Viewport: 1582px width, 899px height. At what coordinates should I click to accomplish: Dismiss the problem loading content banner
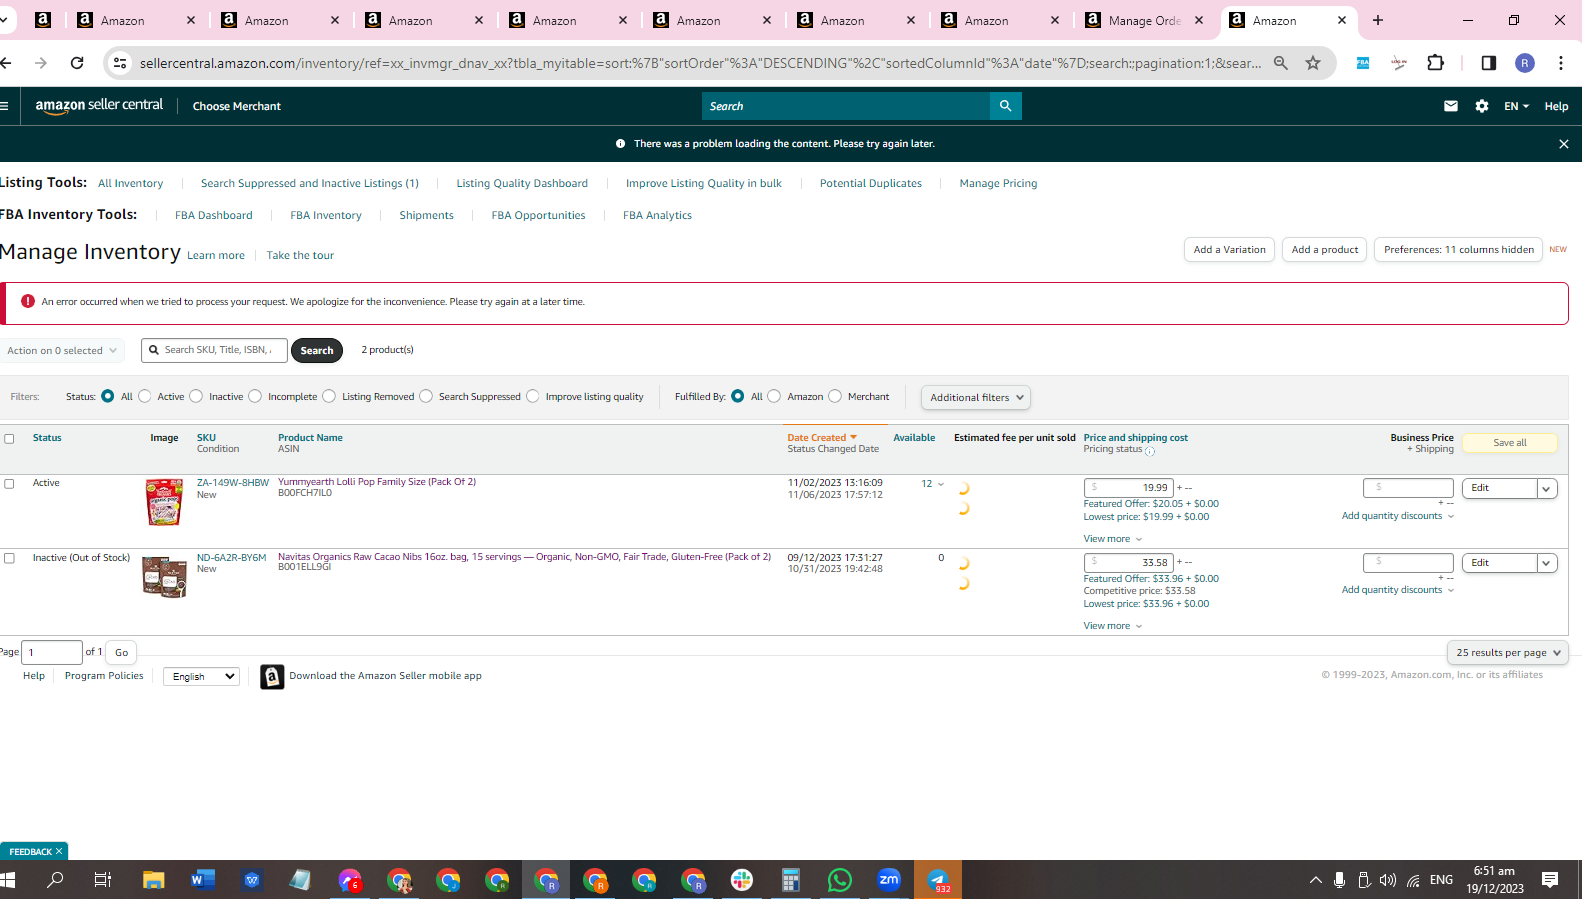(x=1564, y=144)
